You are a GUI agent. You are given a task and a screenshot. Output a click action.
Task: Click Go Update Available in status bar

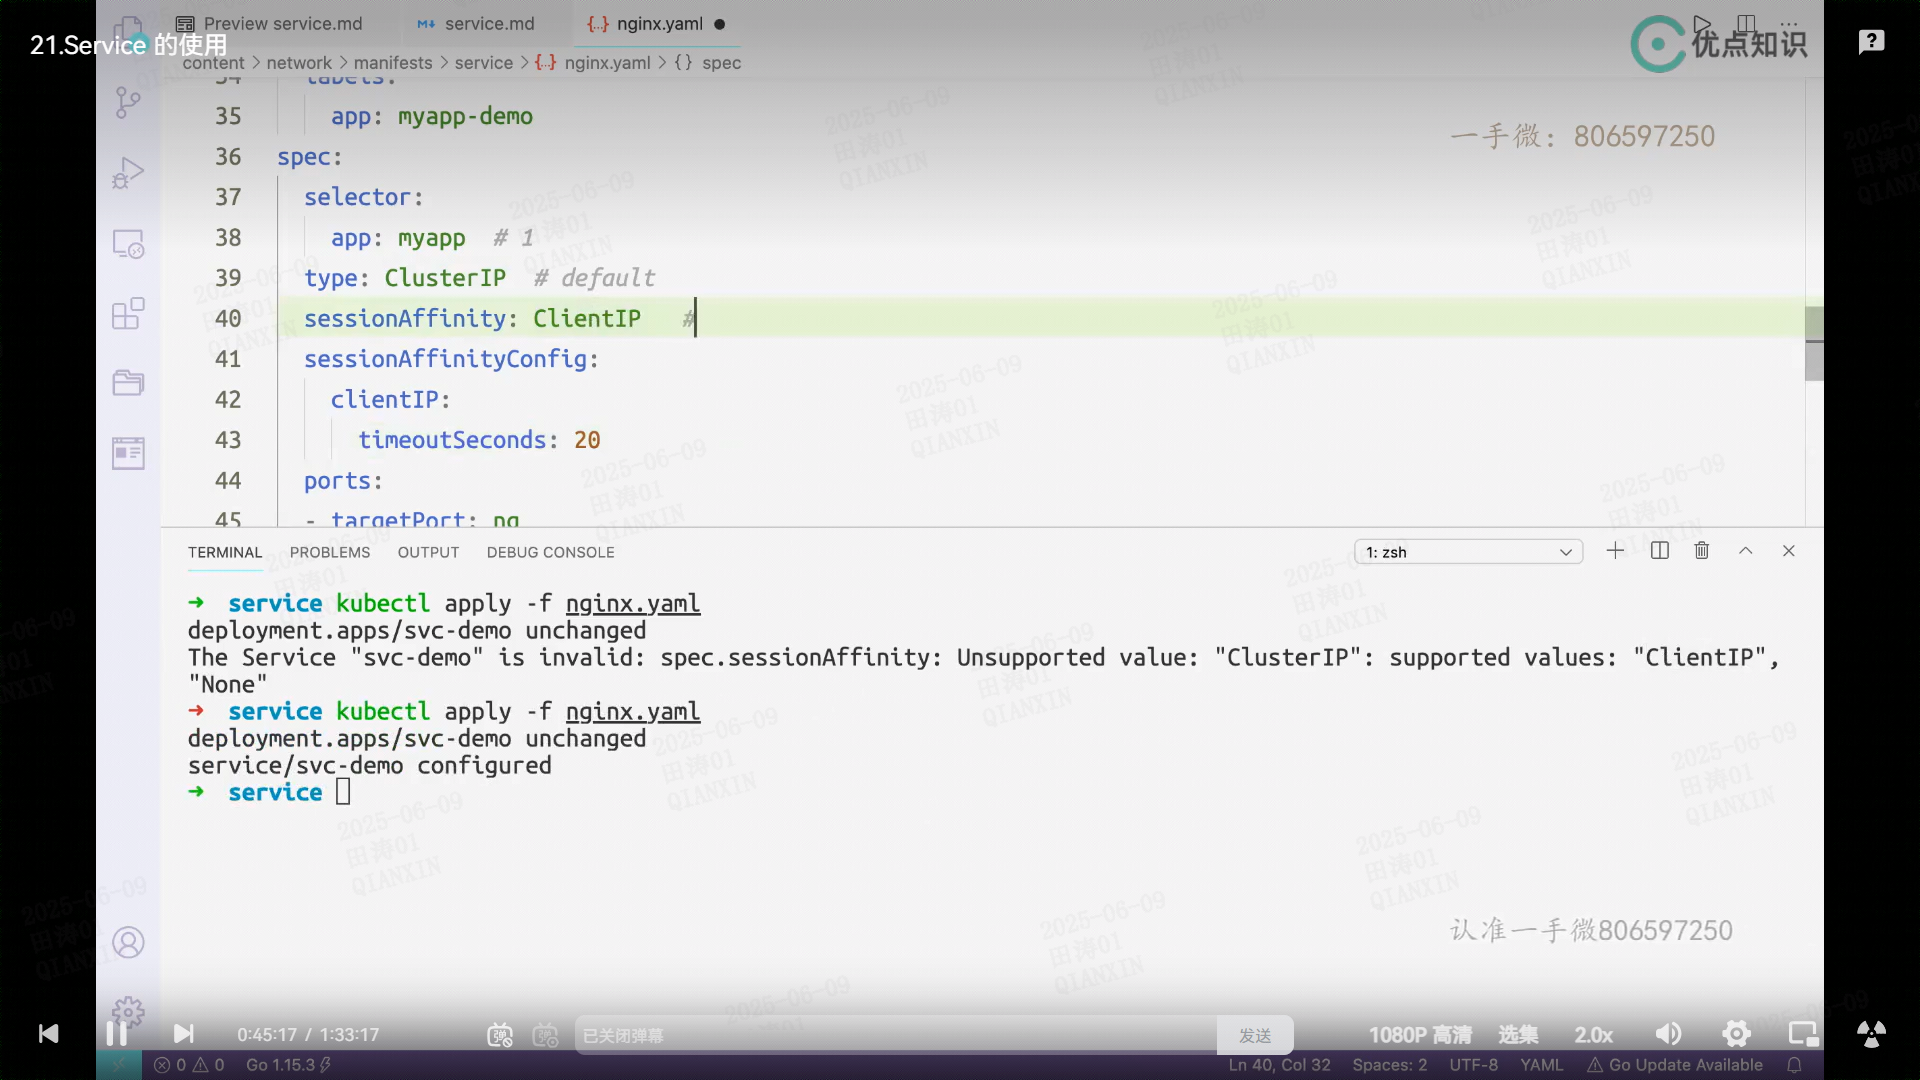coord(1675,1065)
